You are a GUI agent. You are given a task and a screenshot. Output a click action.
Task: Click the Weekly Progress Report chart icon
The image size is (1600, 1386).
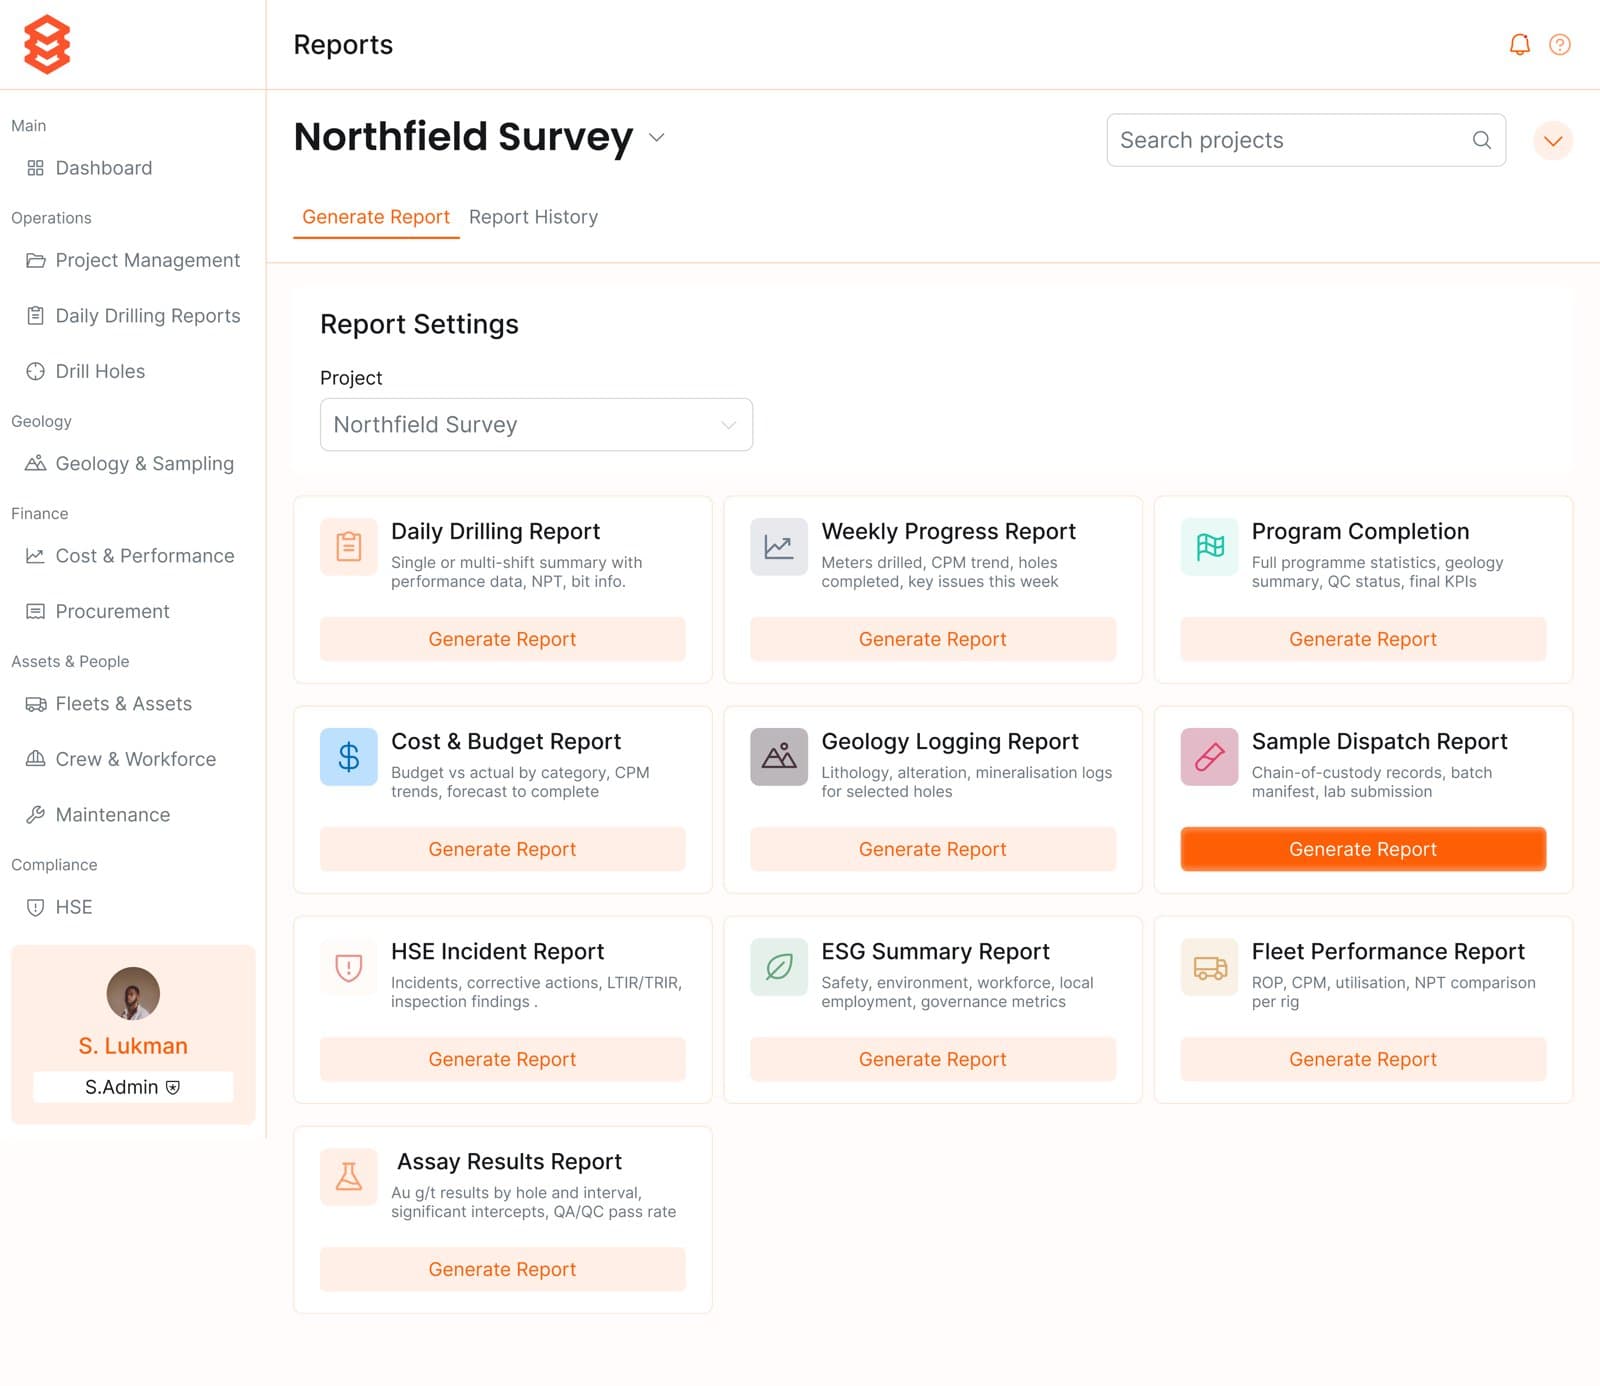click(779, 546)
